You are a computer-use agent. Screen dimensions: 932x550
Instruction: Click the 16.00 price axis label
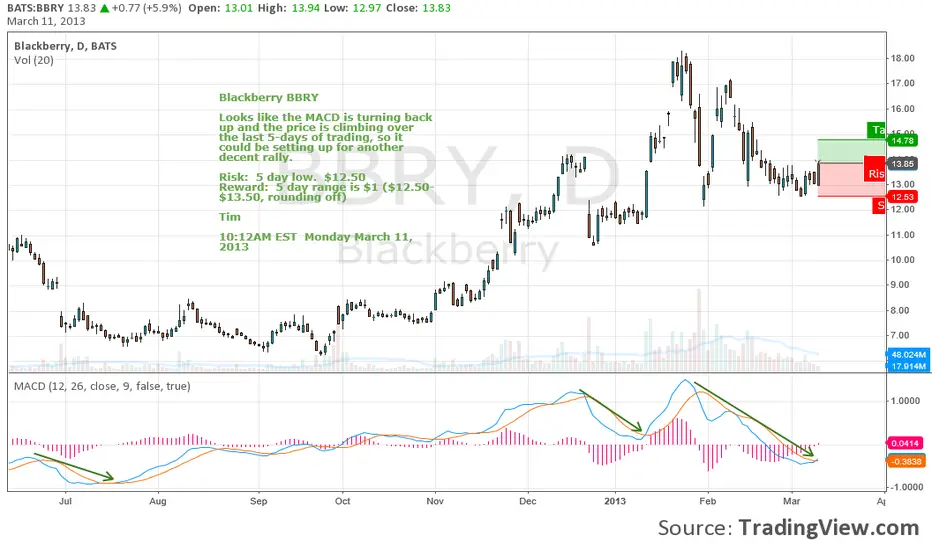click(902, 109)
